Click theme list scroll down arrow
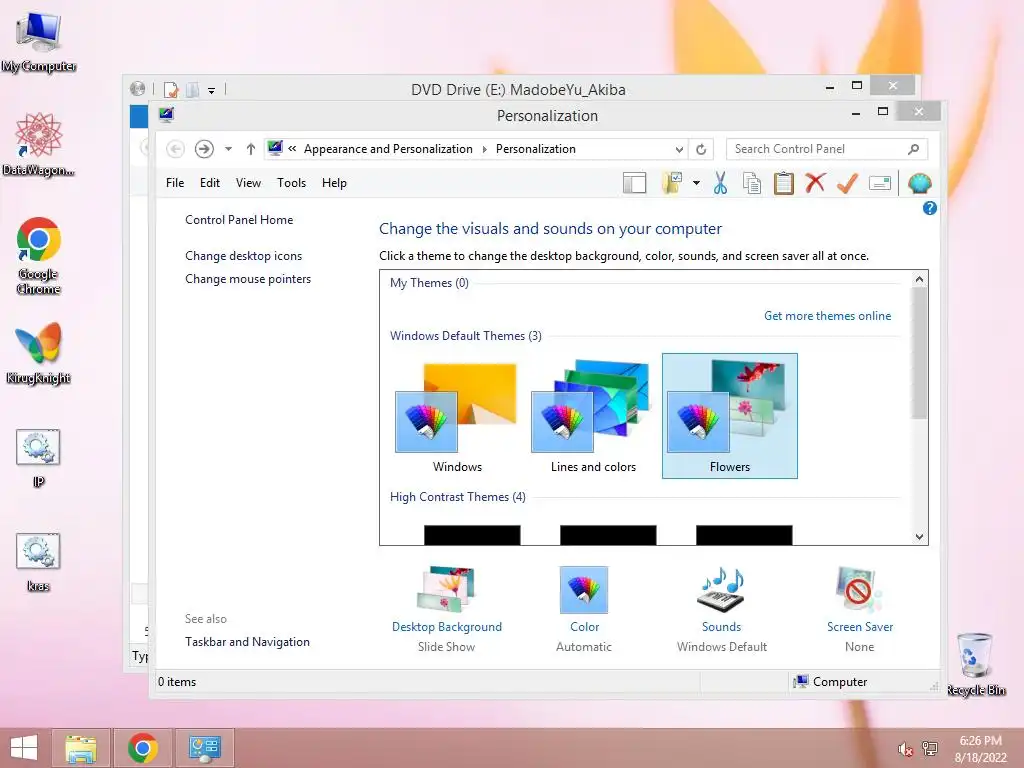The image size is (1024, 768). [920, 537]
